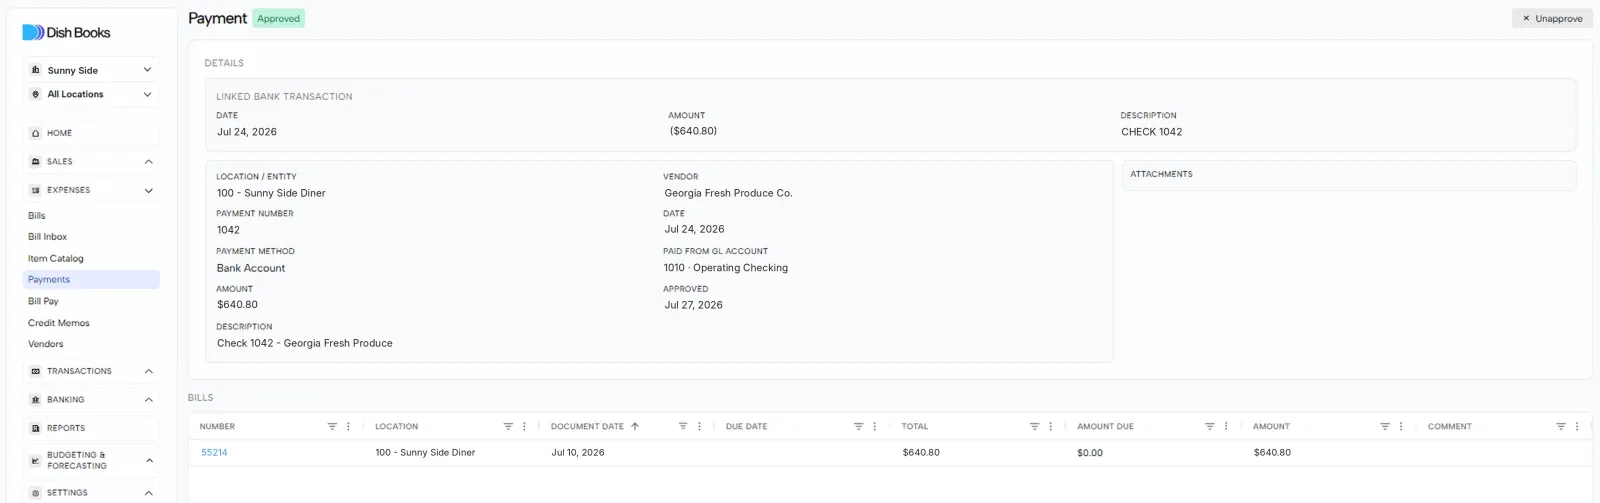Open Reports in sidebar
1600x503 pixels.
tap(91, 428)
